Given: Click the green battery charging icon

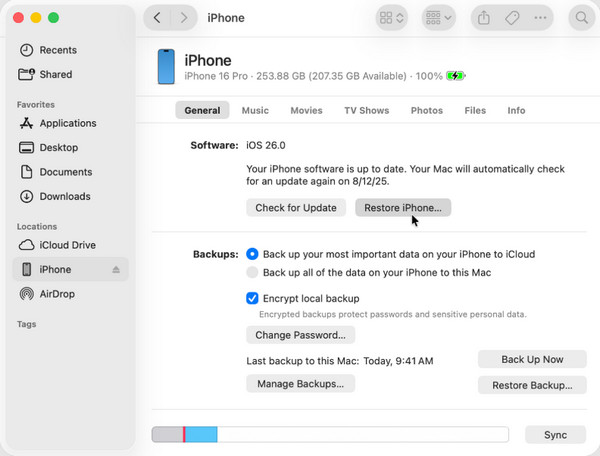Looking at the screenshot, I should tap(455, 76).
